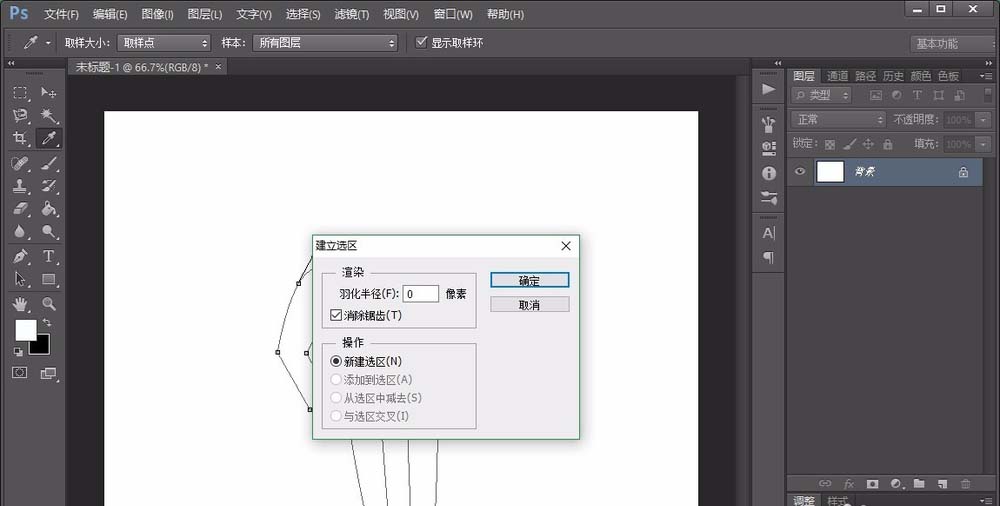
Task: Switch to the 路径 tab
Action: pos(865,76)
